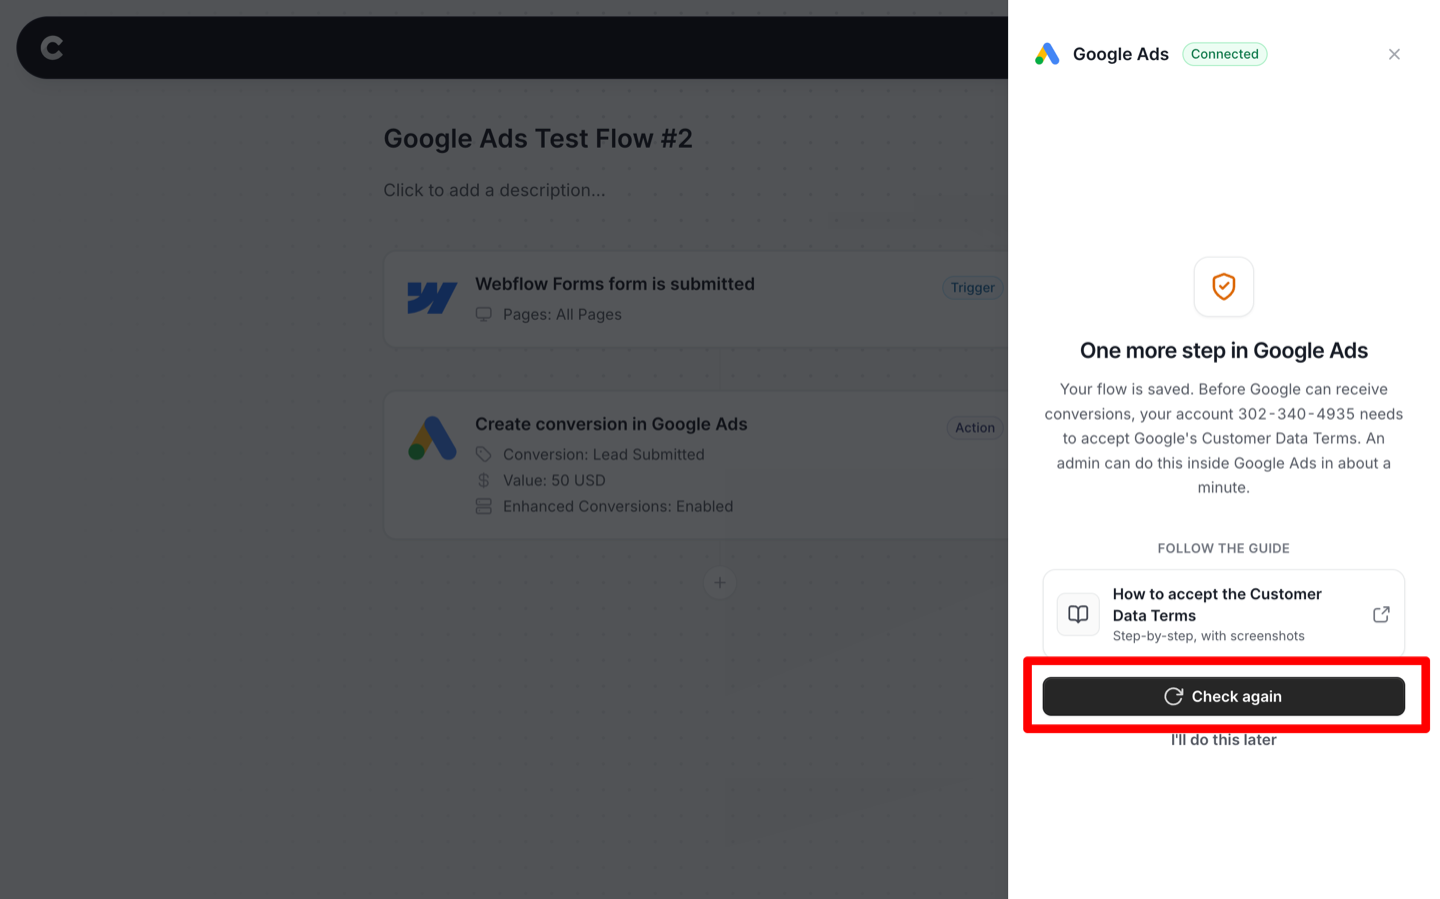The image size is (1440, 899).
Task: Click Value: 50 USD text
Action: coord(554,480)
